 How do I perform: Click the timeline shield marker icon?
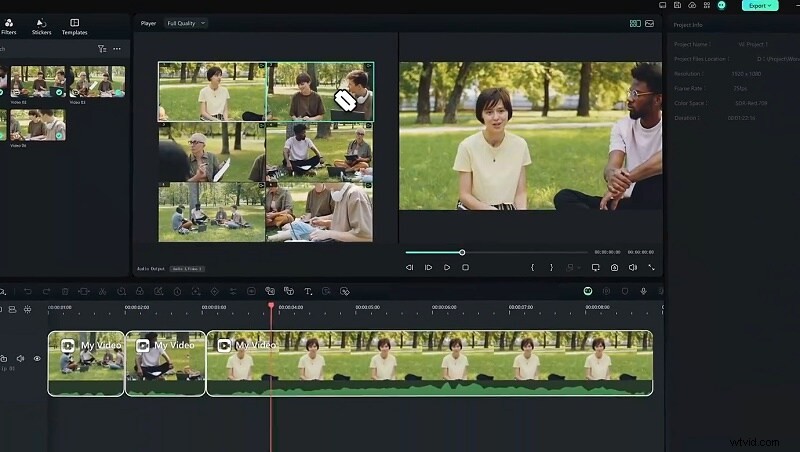(x=625, y=291)
